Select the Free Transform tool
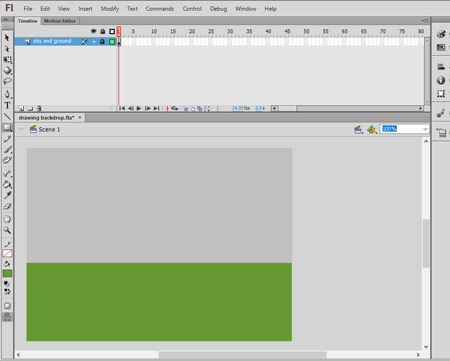The image size is (450, 361). [7, 60]
